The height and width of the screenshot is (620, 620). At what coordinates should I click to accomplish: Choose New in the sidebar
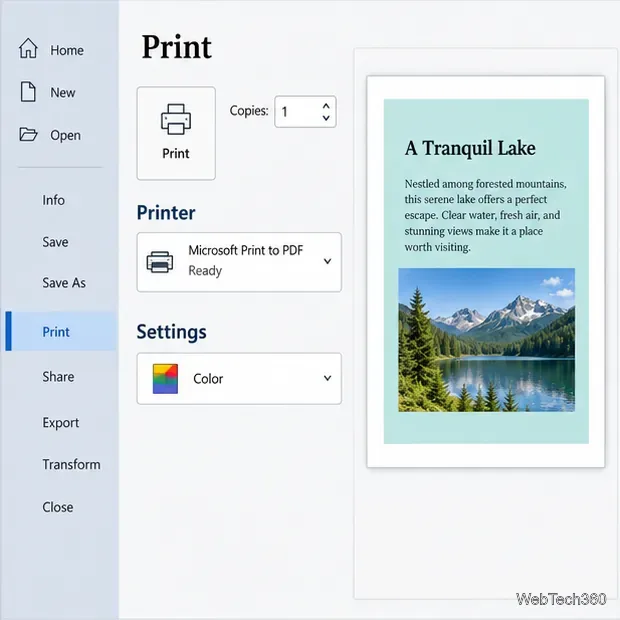tap(62, 93)
